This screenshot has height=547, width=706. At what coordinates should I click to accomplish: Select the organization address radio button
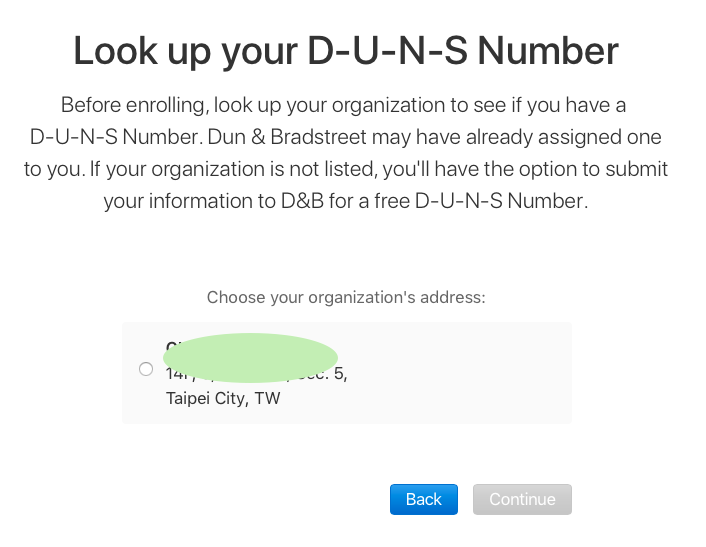[146, 369]
